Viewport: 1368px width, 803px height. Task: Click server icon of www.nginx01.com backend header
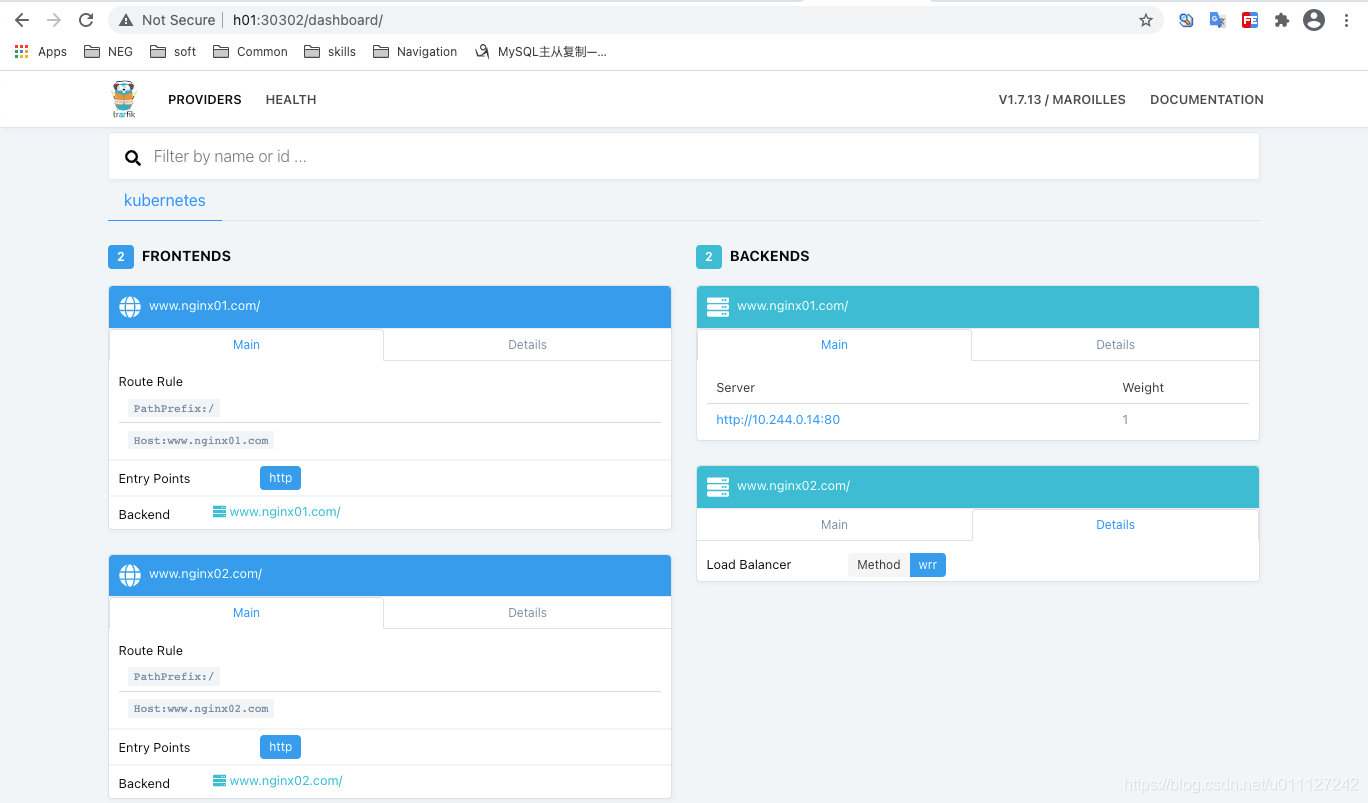tap(718, 306)
